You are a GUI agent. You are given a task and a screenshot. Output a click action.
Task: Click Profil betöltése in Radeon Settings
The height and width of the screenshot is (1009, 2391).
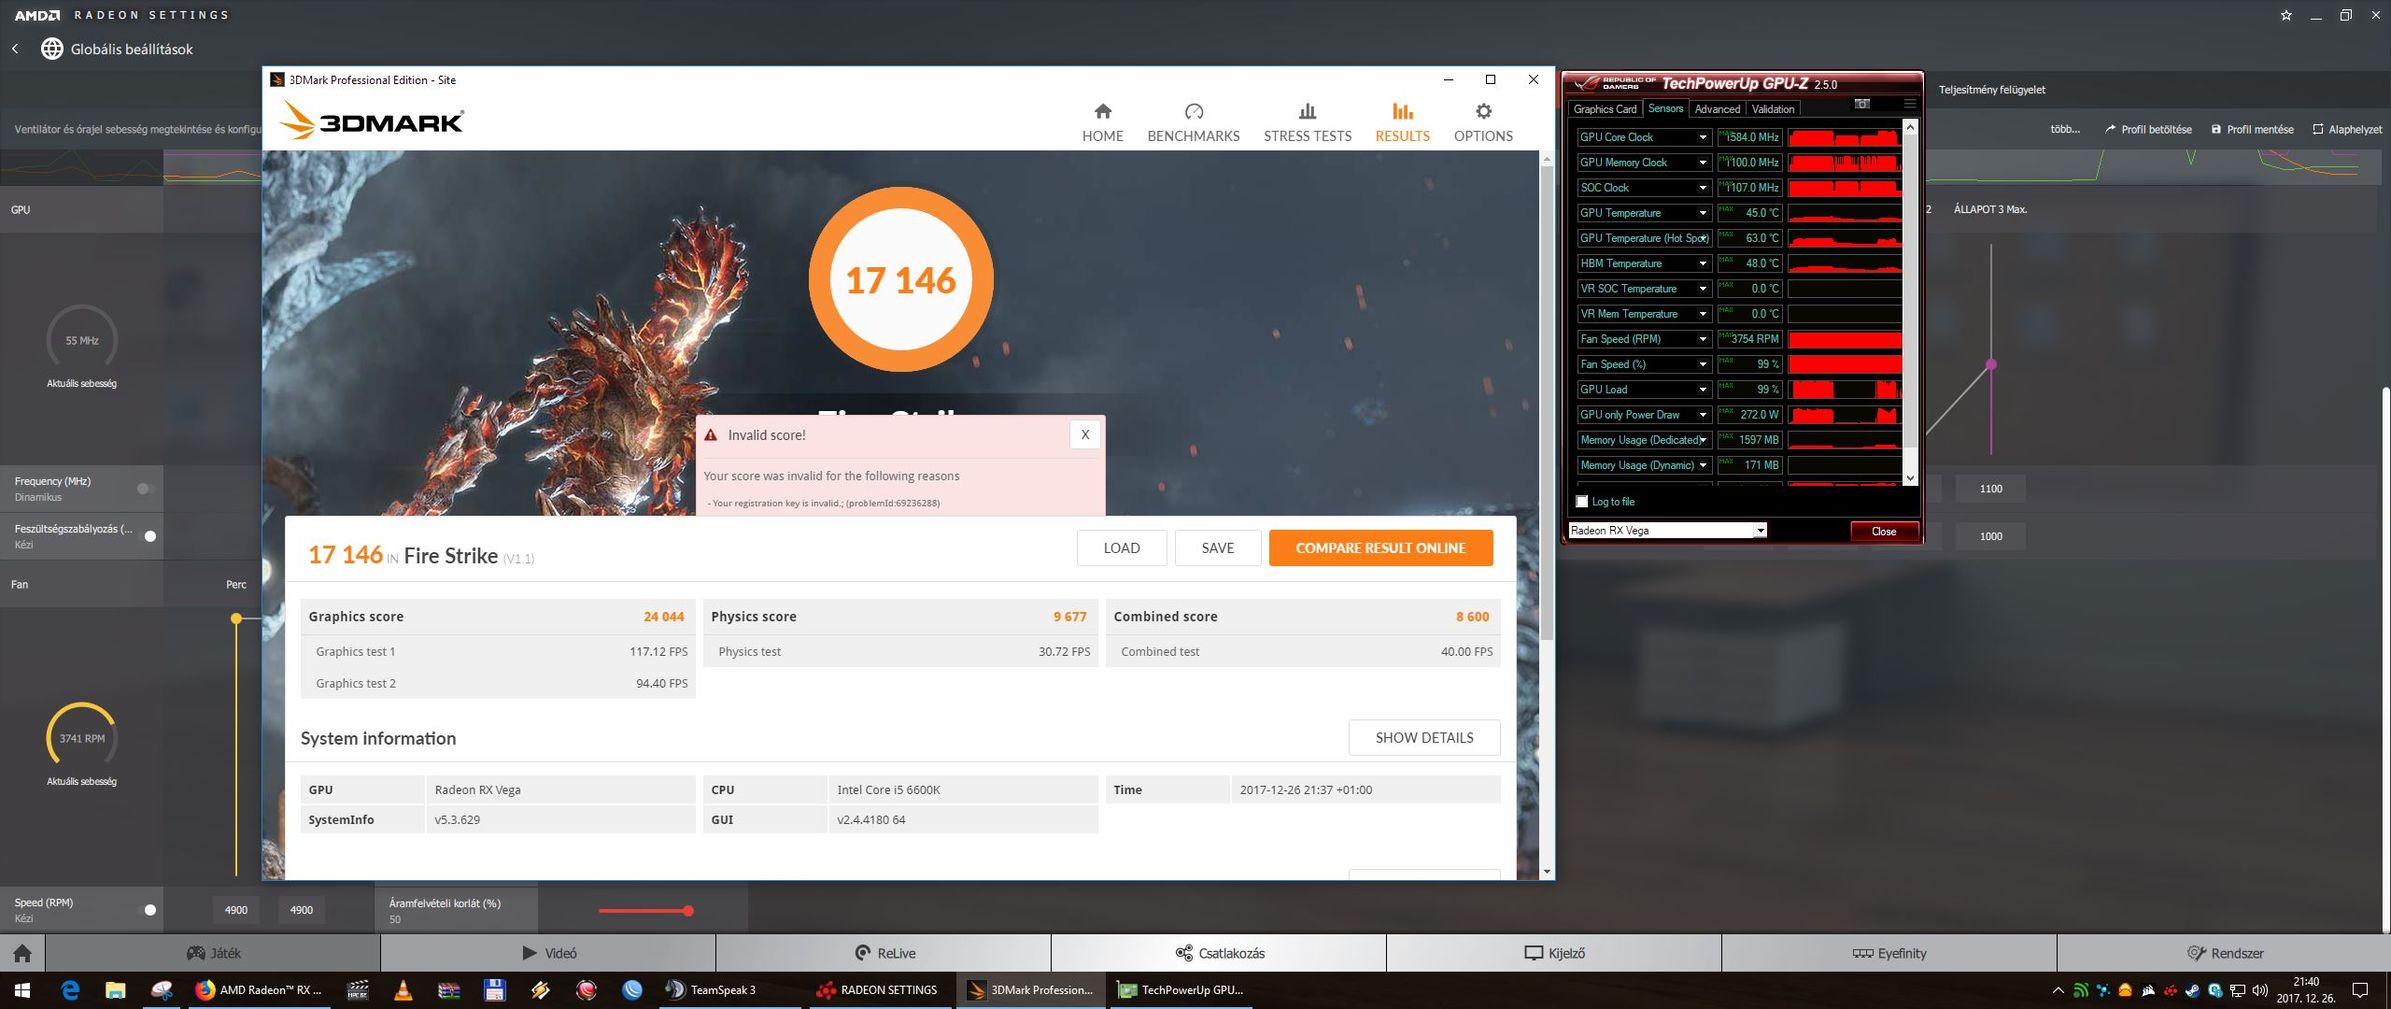coord(2147,129)
